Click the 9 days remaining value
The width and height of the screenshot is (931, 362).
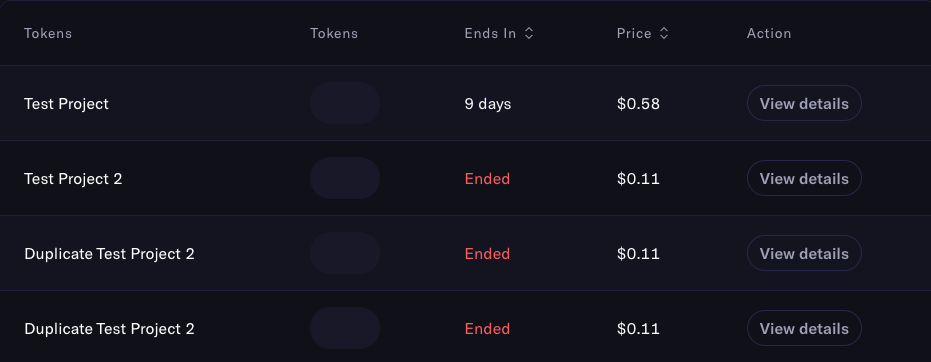487,104
